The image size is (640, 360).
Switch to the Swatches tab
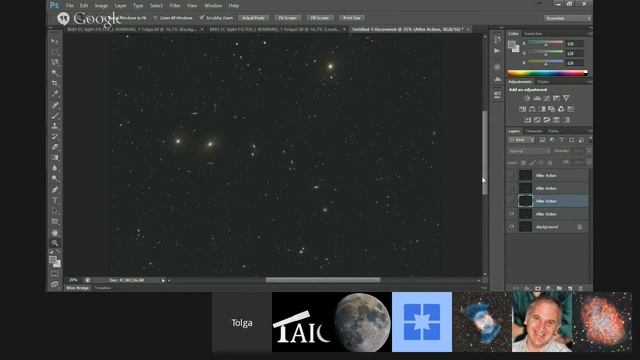(x=533, y=33)
